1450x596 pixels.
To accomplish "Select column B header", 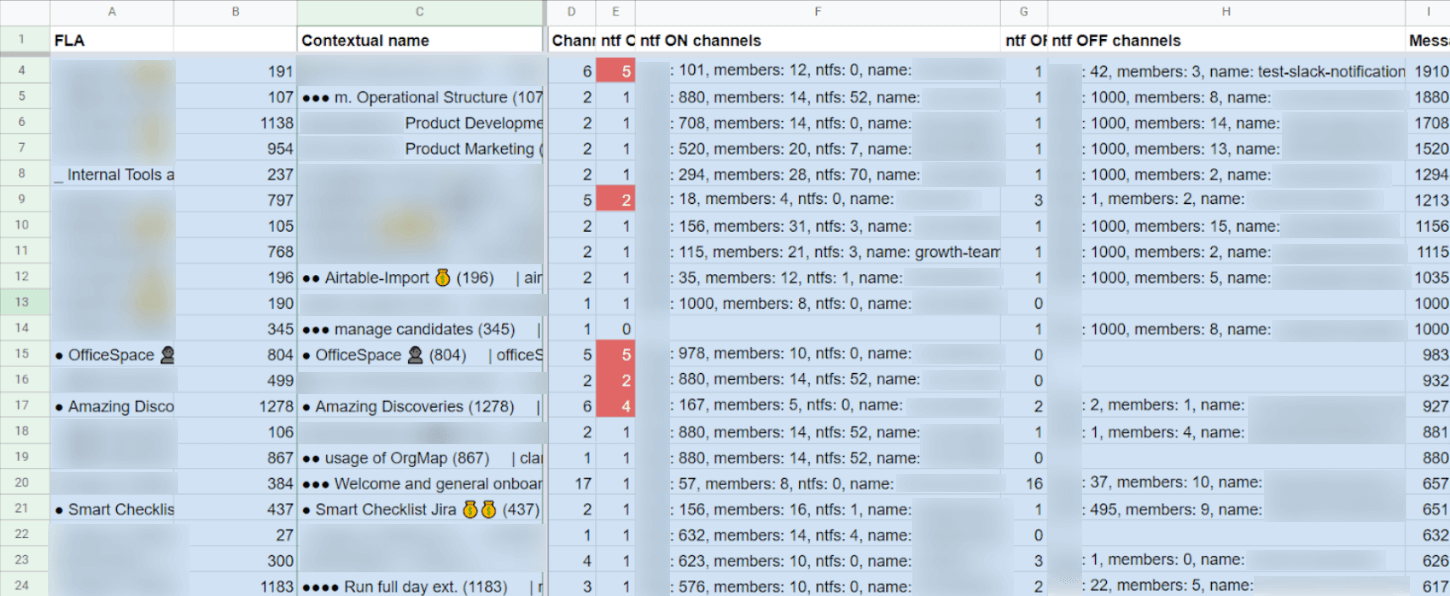I will pos(235,12).
